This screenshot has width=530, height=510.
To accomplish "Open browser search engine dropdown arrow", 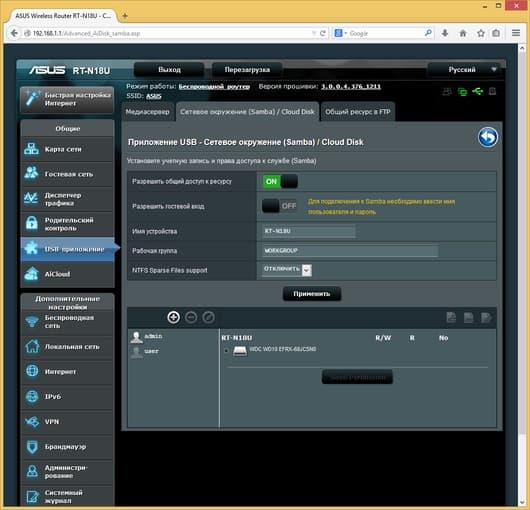I will pyautogui.click(x=345, y=33).
